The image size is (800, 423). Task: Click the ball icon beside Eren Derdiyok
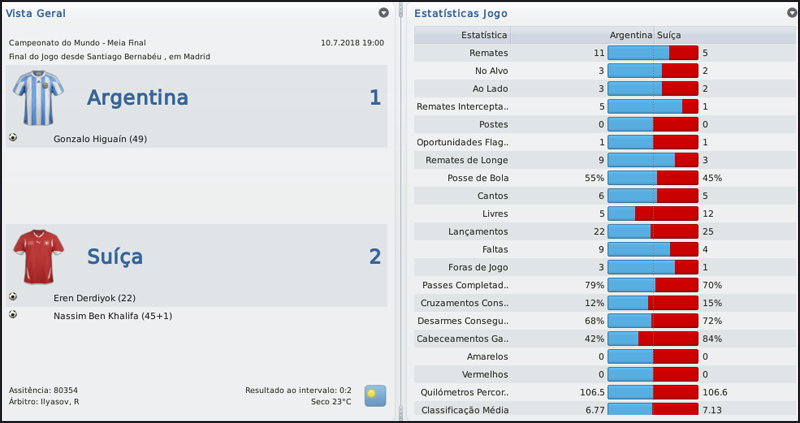(13, 296)
